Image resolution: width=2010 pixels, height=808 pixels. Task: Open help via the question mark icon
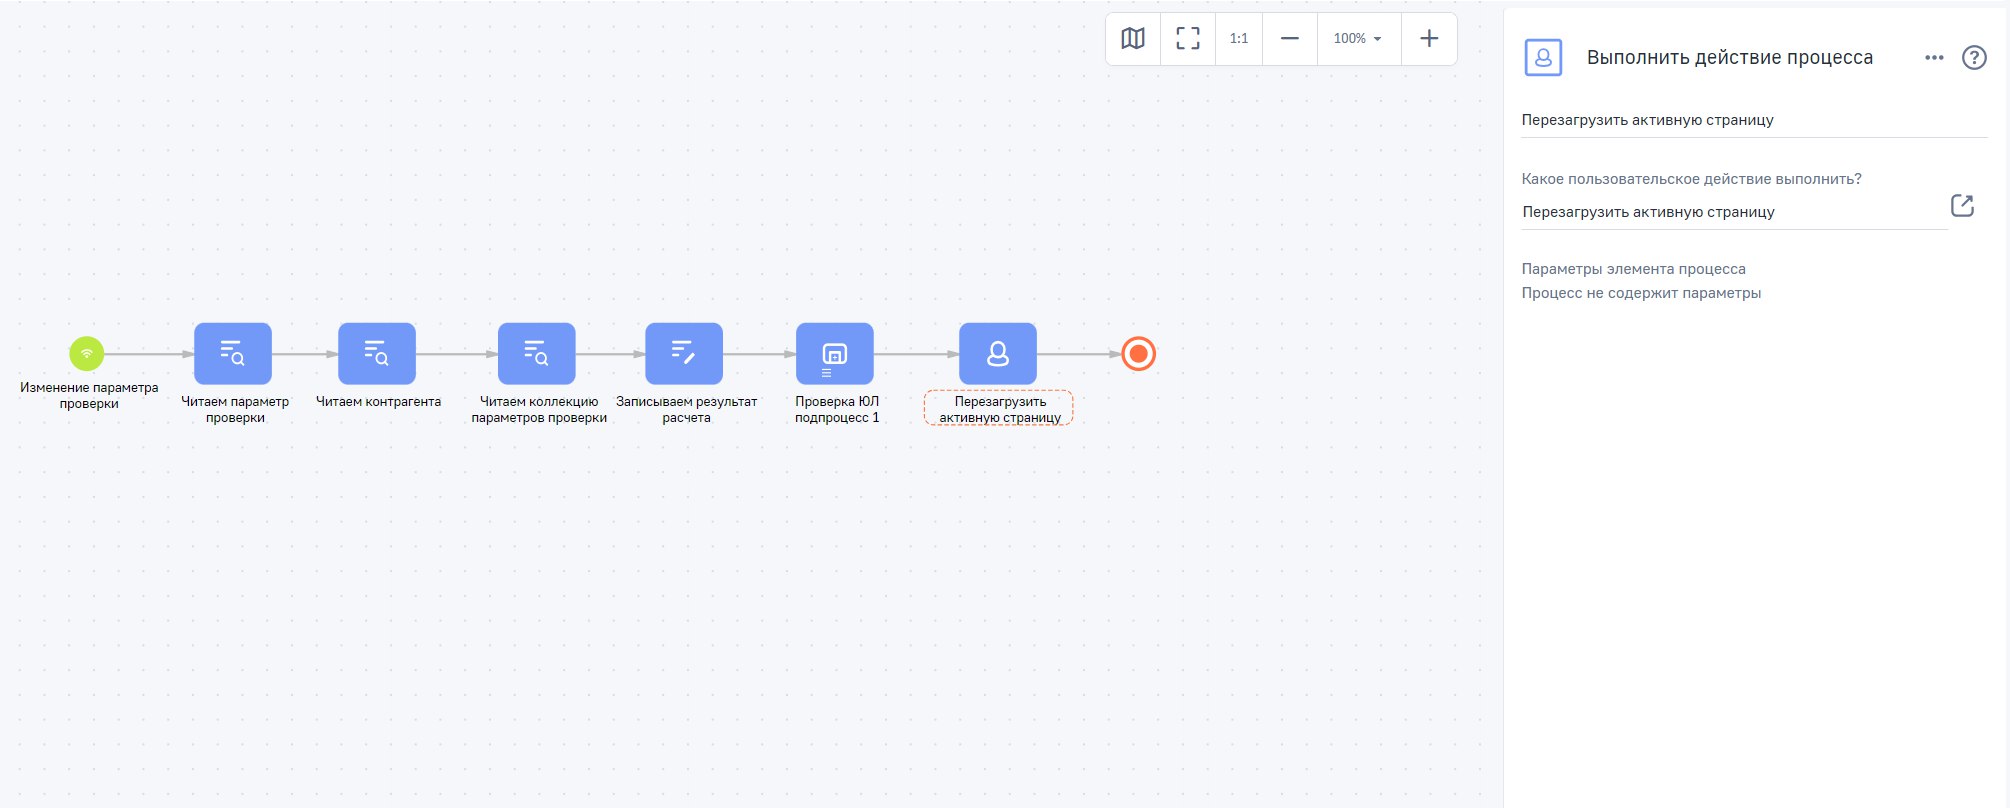(1974, 58)
